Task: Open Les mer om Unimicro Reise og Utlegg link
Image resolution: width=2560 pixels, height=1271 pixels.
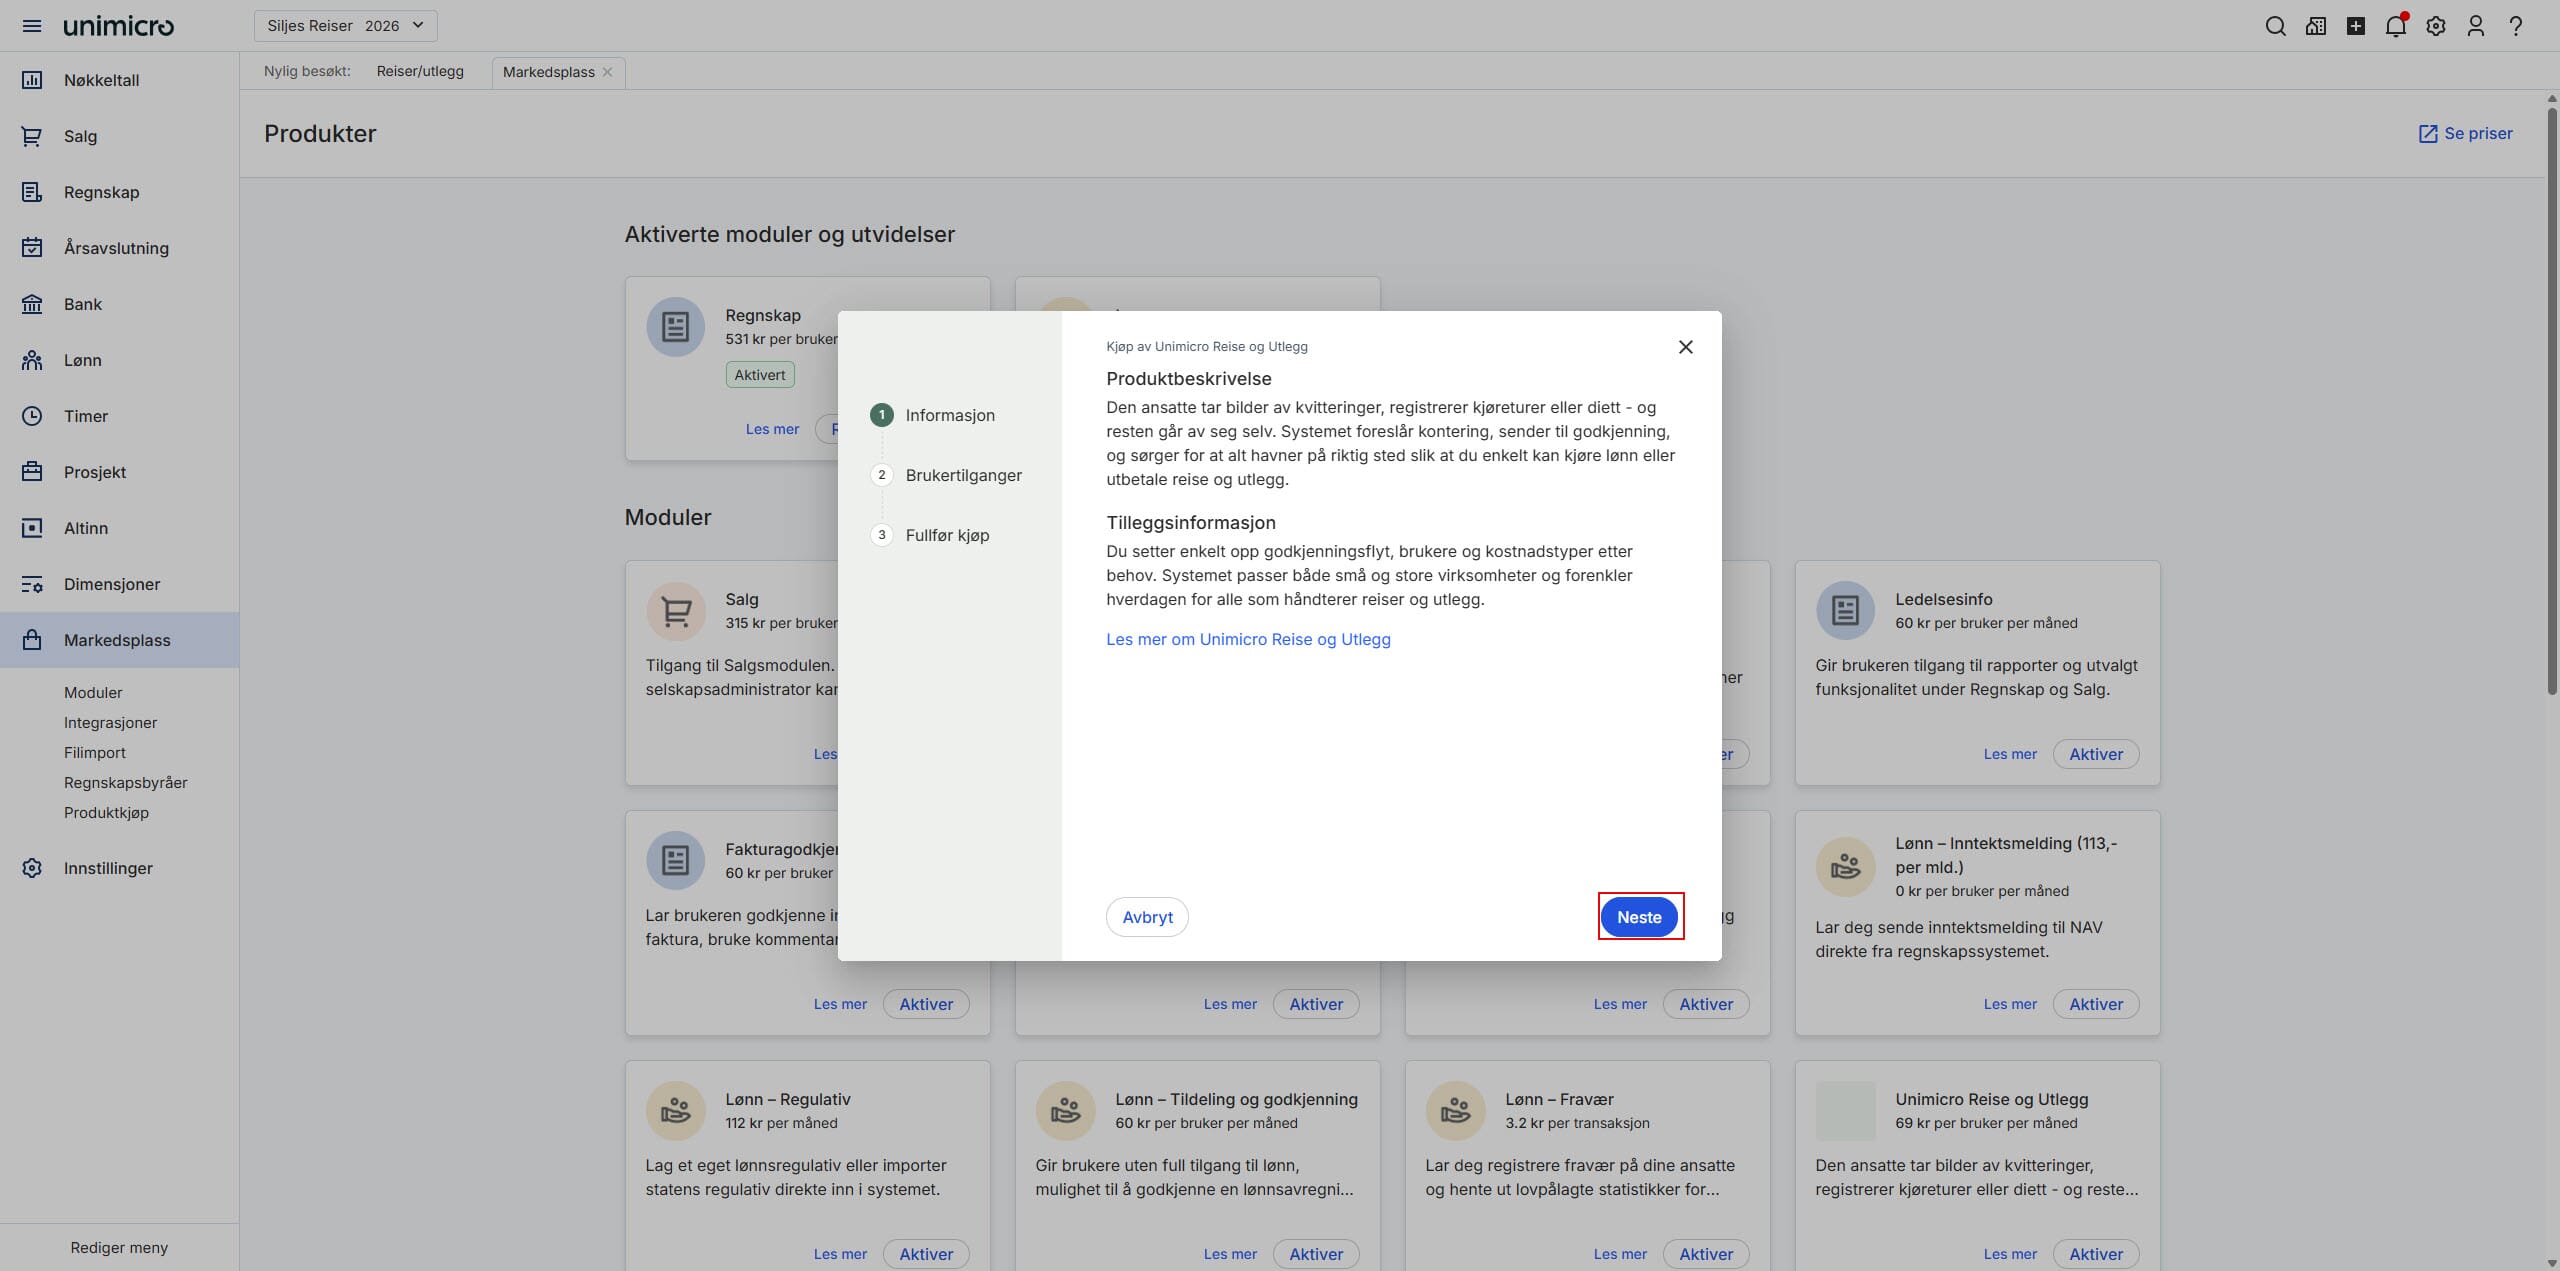Action: (x=1248, y=639)
